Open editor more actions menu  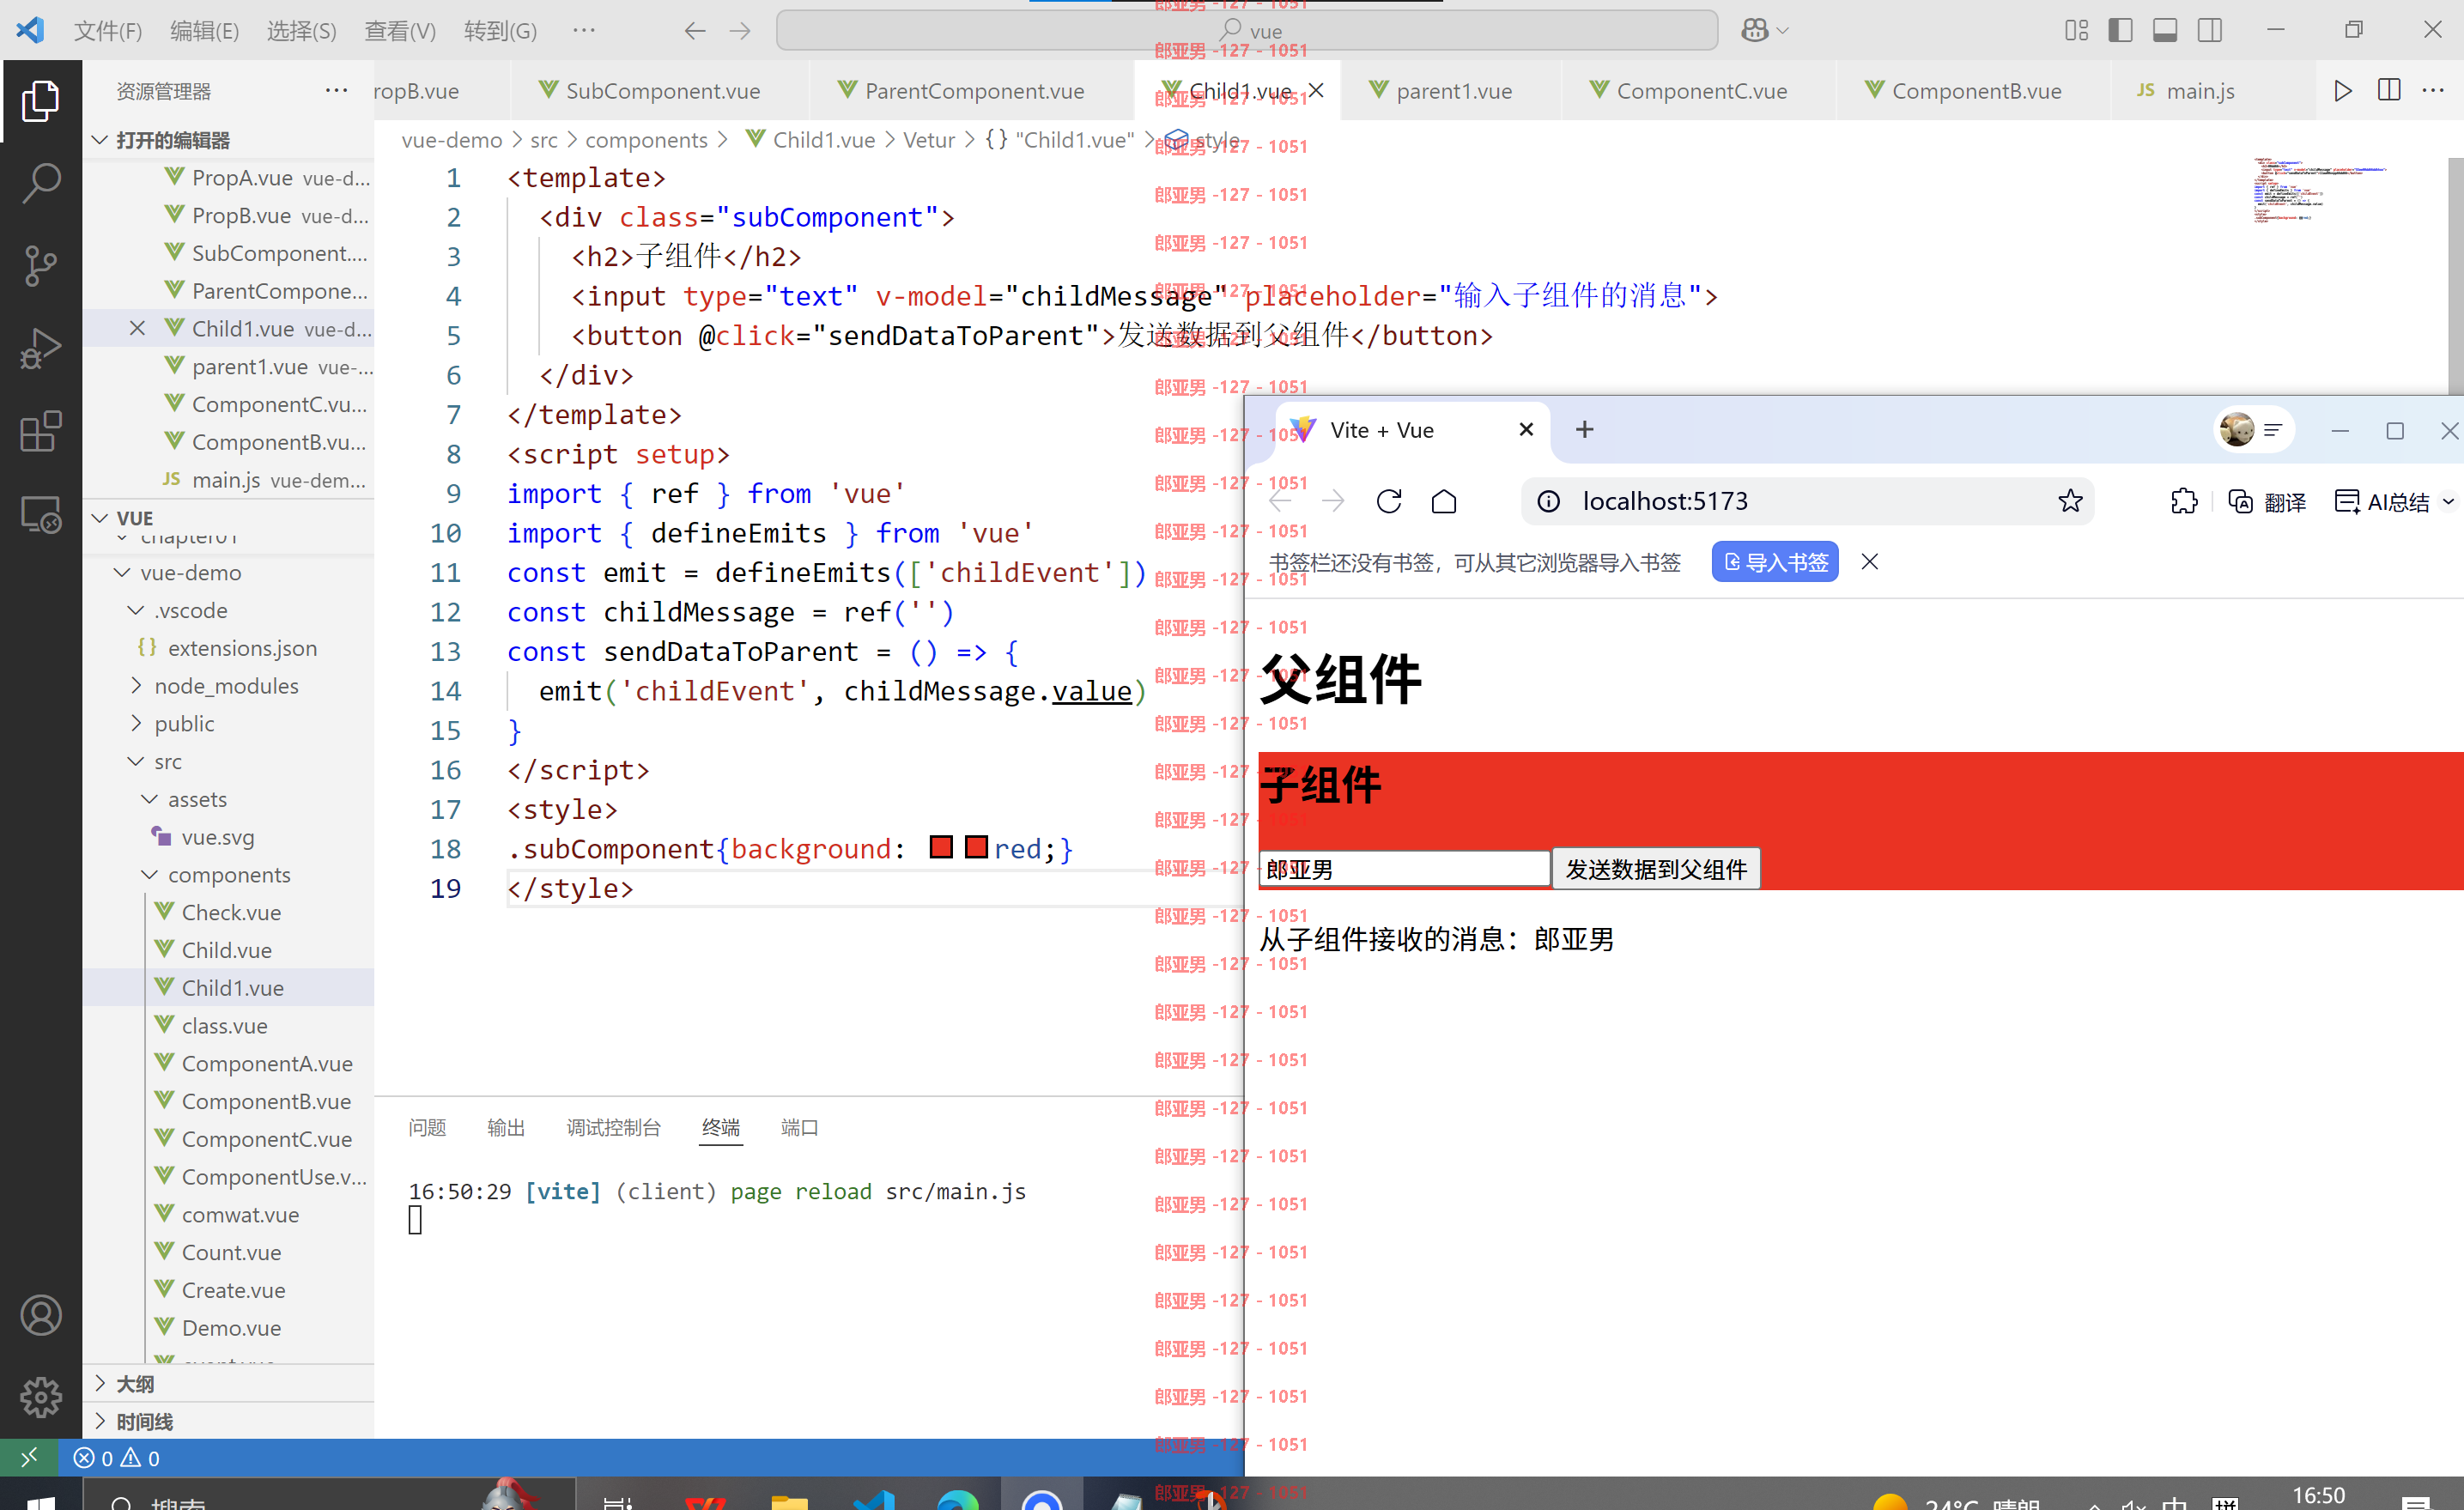pos(2433,90)
